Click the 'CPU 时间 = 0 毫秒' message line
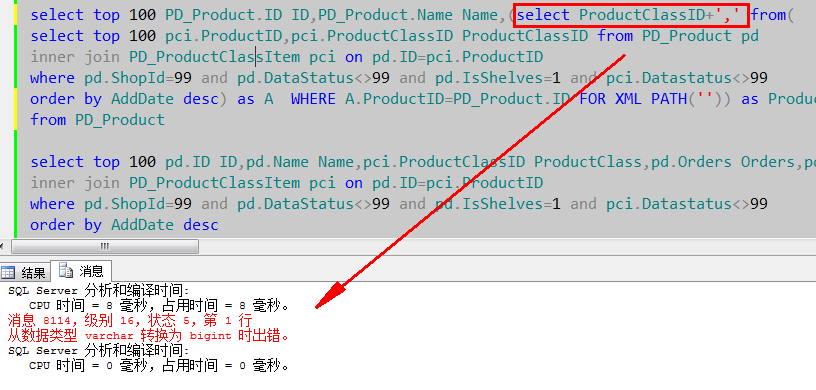The image size is (816, 390). click(159, 366)
